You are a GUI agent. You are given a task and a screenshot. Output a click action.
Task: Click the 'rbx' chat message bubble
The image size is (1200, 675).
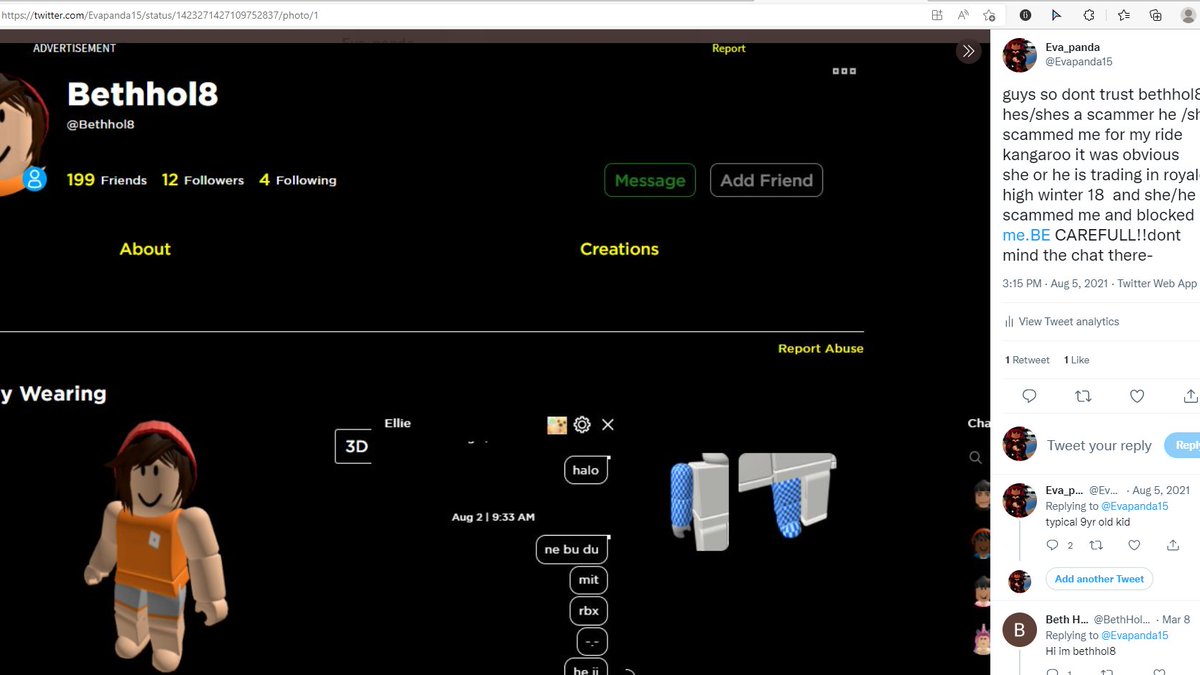[x=589, y=611]
